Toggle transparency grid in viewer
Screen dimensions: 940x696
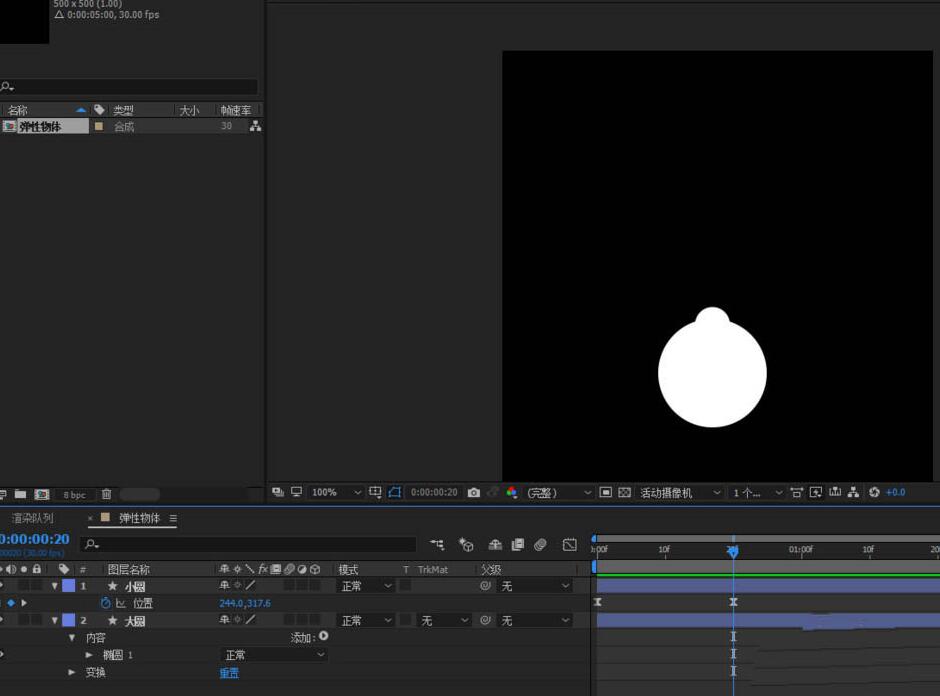[624, 493]
